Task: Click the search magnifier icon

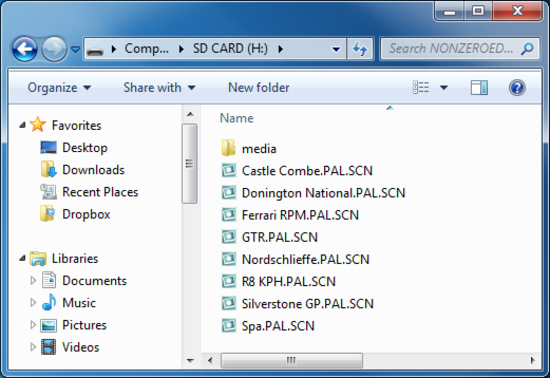Action: click(527, 49)
